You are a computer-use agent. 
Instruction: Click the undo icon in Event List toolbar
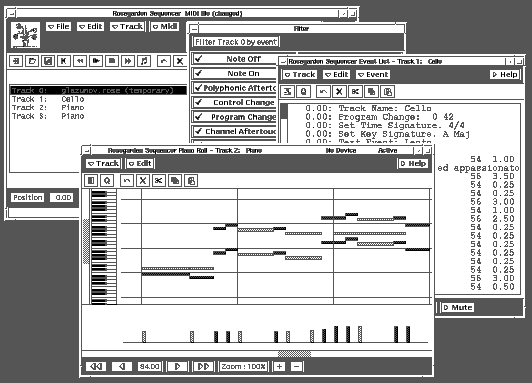coord(323,92)
